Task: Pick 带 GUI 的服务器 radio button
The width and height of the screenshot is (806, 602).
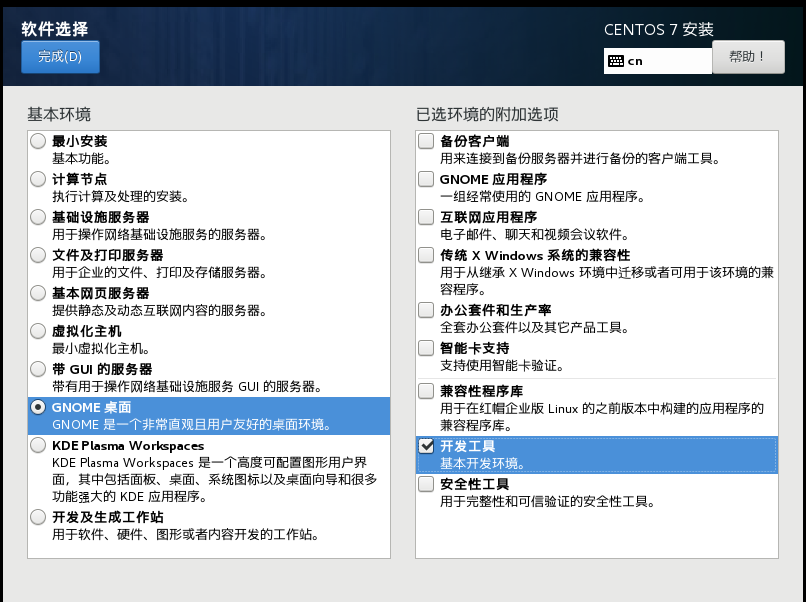Action: point(38,369)
